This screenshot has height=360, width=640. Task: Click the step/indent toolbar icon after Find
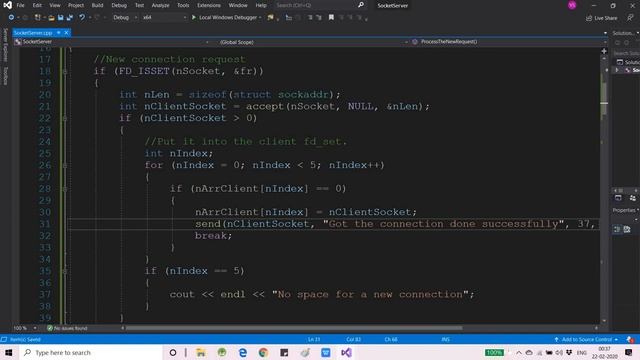click(x=289, y=18)
